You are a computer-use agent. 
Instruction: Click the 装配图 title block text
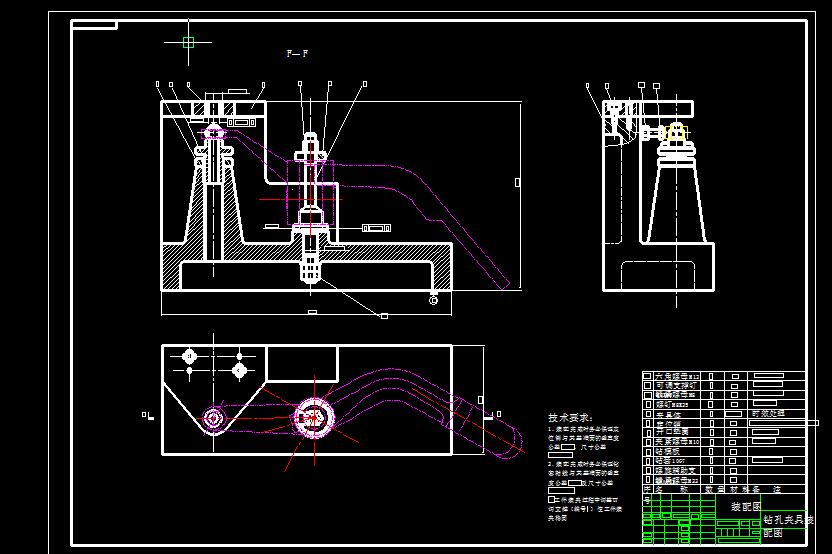click(746, 507)
